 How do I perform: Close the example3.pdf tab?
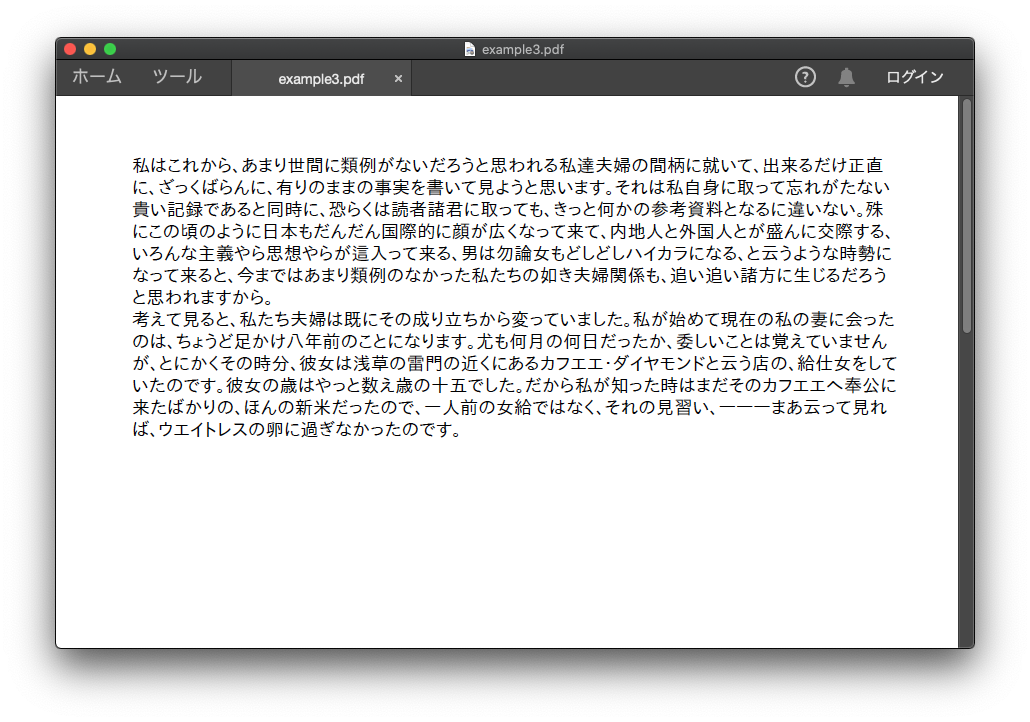coord(398,78)
